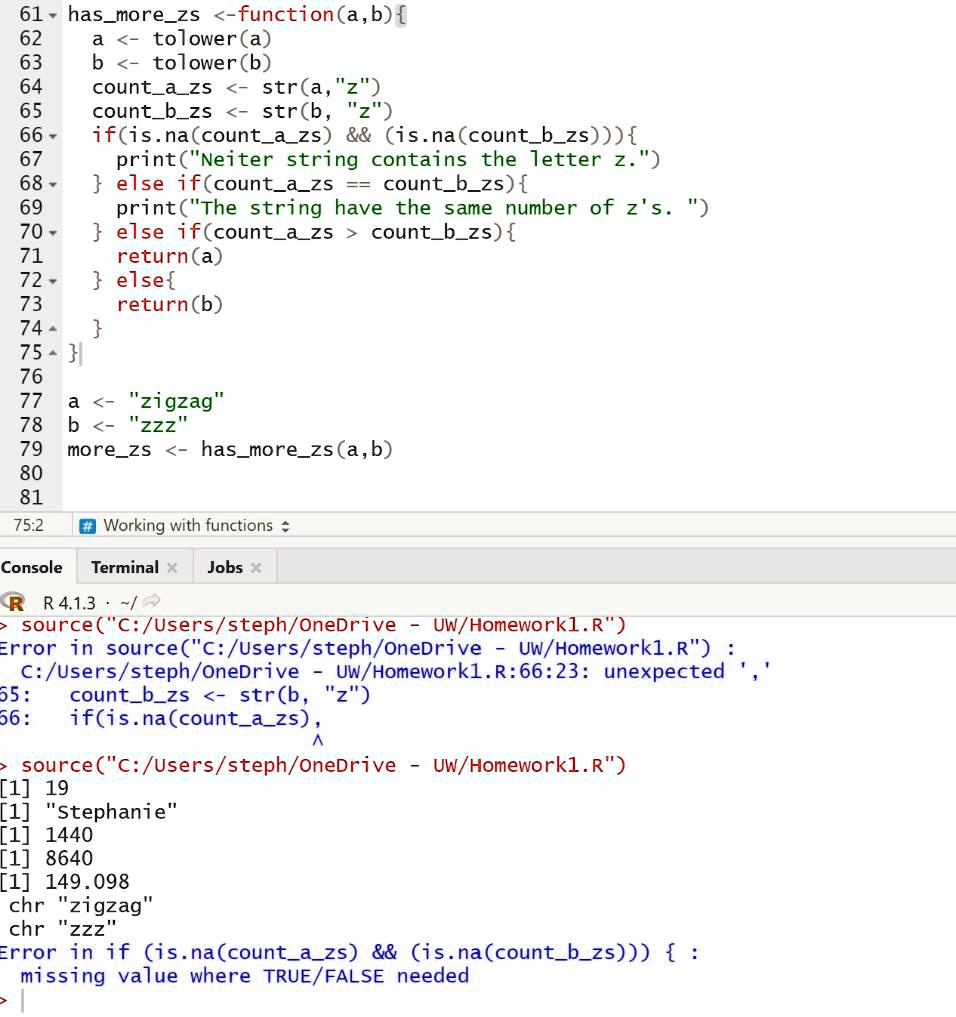This screenshot has width=956, height=1017.
Task: Collapse the if-block fold arrow on line 66
Action: tap(53, 136)
